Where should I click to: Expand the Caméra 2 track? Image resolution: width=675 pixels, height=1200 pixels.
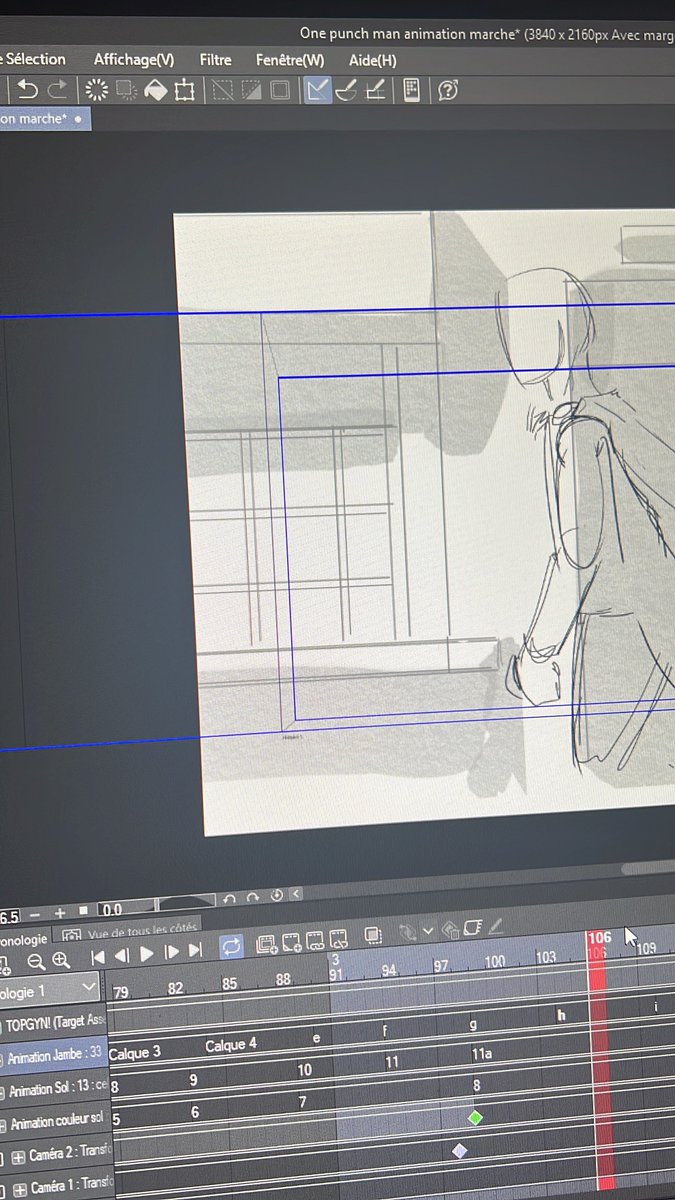point(18,1158)
